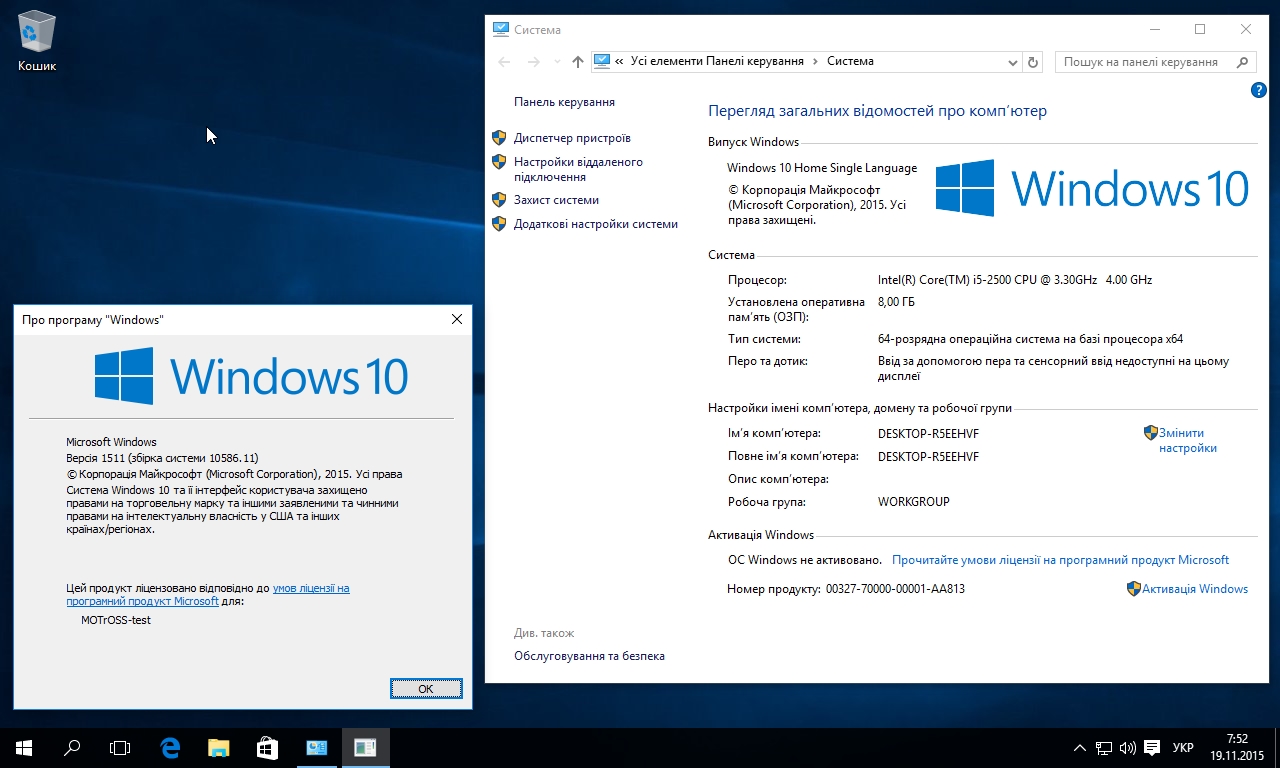Show hidden tray icons chevron
The image size is (1280, 768).
click(x=1080, y=747)
